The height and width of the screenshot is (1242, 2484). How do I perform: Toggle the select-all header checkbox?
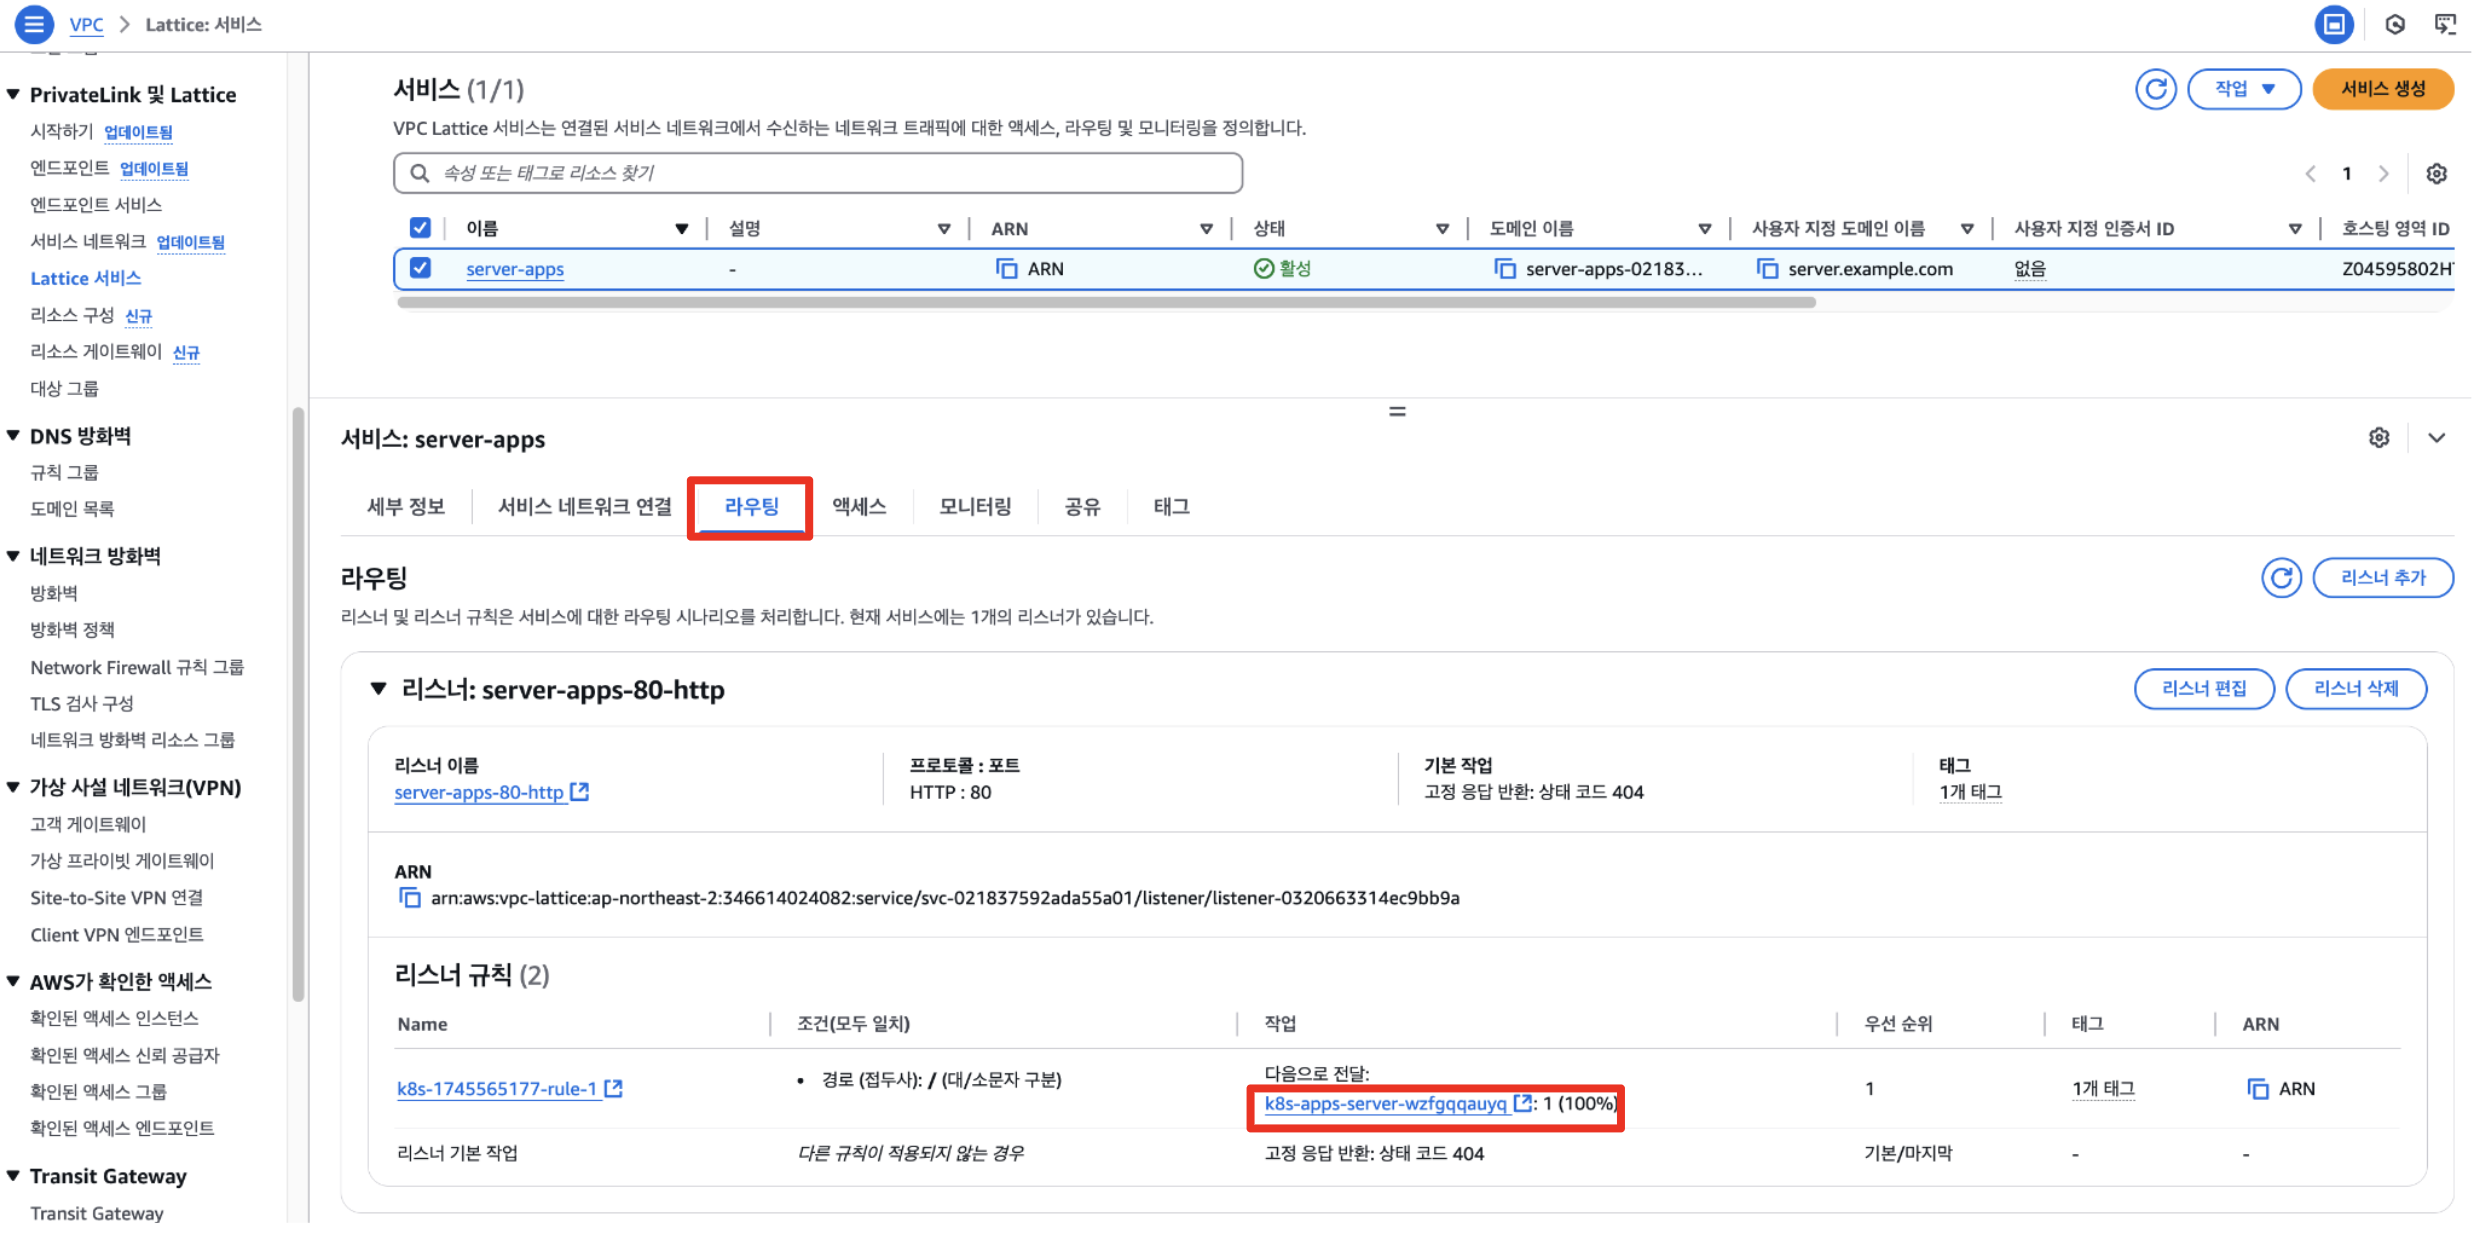point(420,228)
